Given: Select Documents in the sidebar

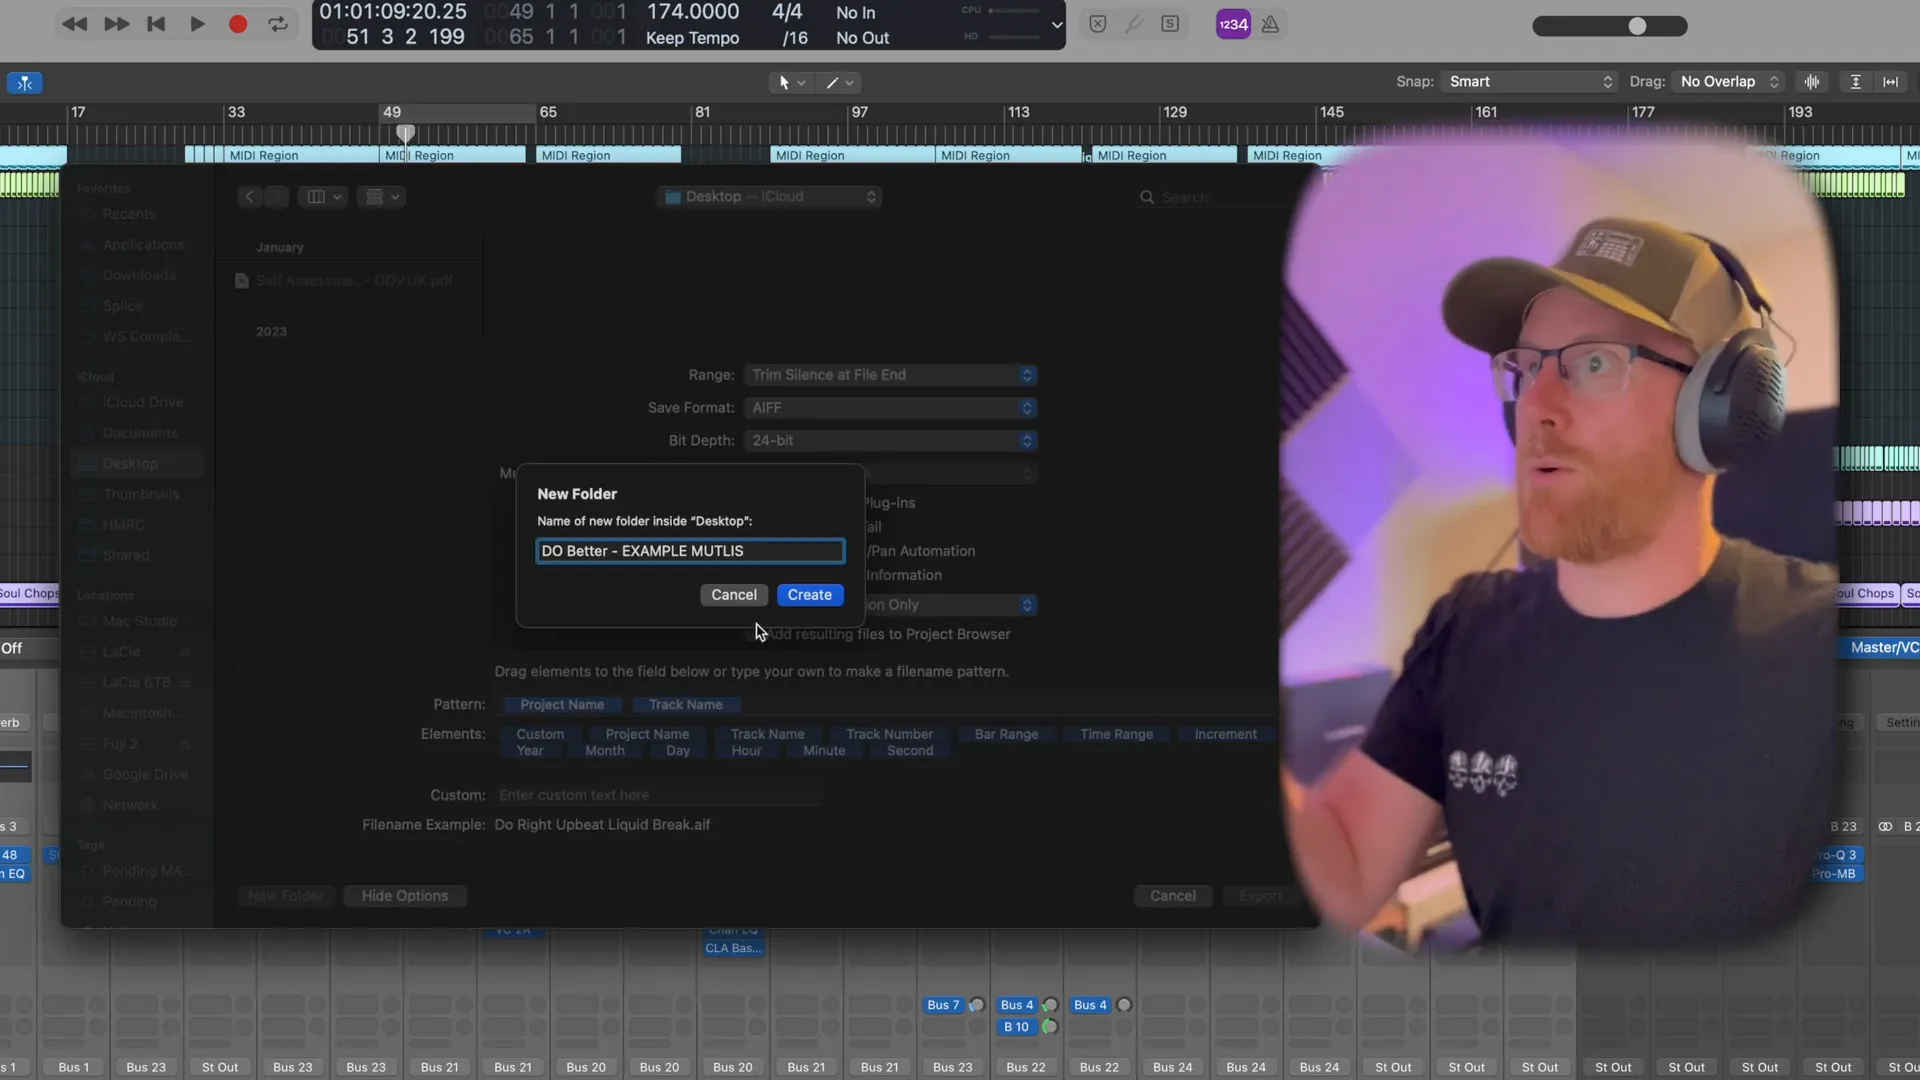Looking at the screenshot, I should (x=140, y=433).
